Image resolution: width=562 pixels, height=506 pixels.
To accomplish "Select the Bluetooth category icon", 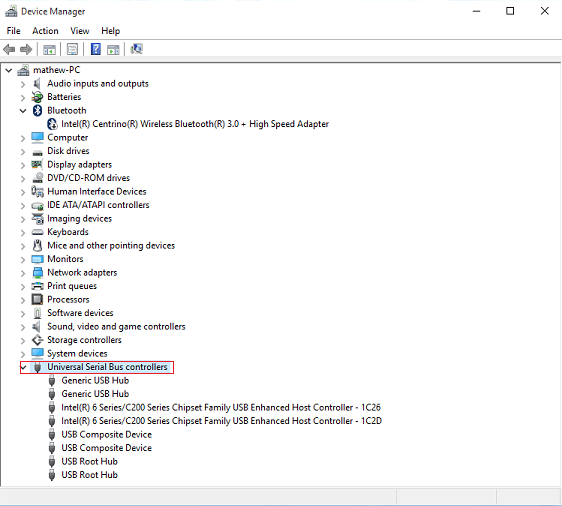I will coord(37,110).
